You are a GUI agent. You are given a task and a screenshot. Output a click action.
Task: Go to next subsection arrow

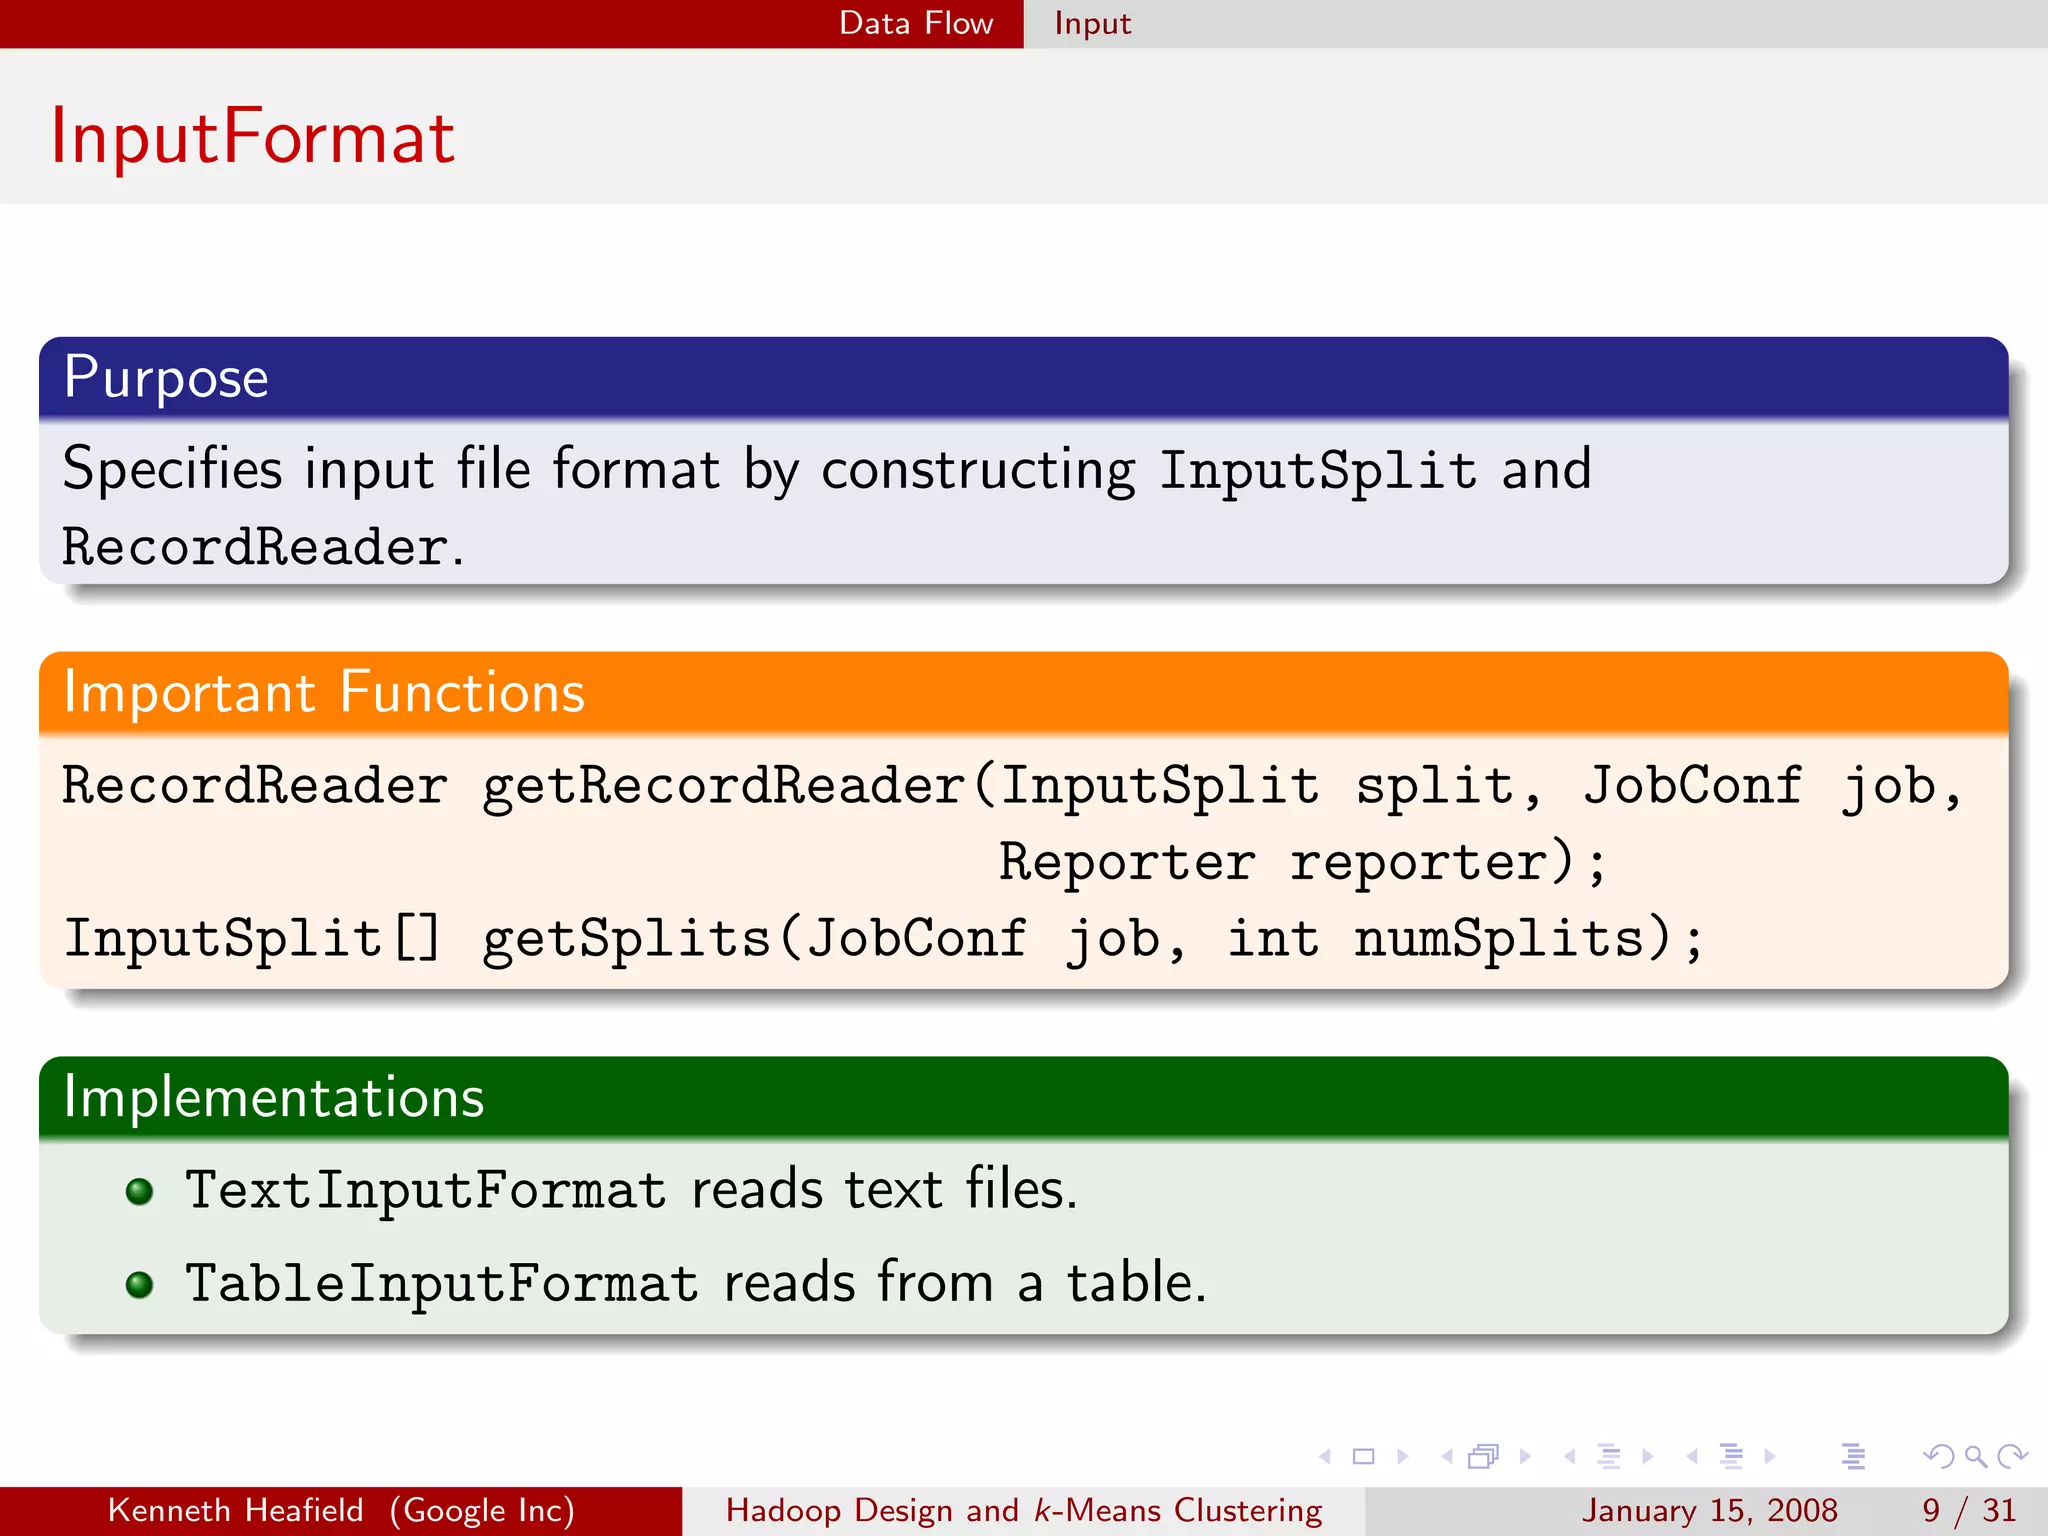pos(1647,1457)
